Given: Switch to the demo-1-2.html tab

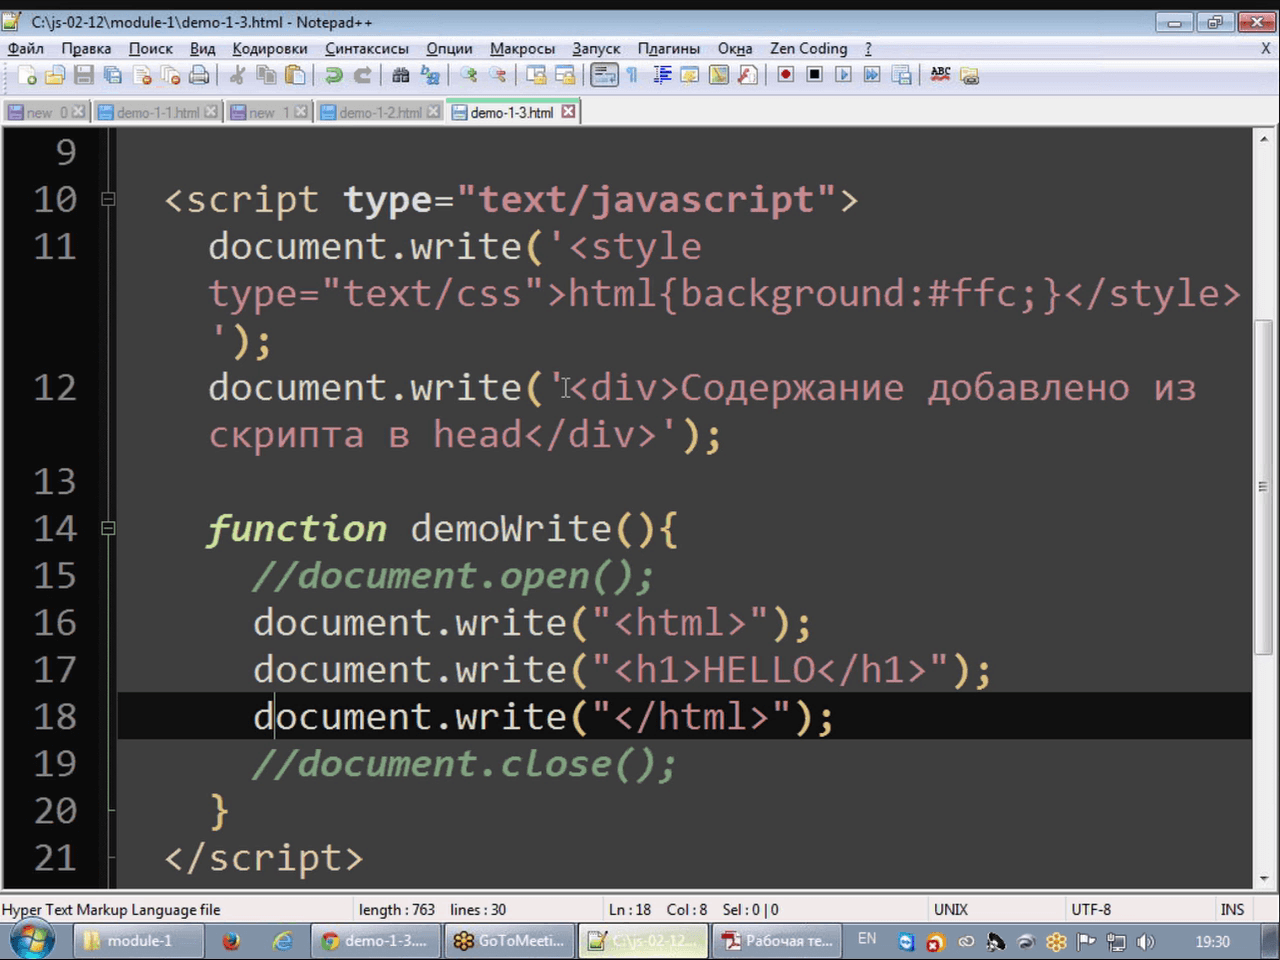Looking at the screenshot, I should 380,112.
